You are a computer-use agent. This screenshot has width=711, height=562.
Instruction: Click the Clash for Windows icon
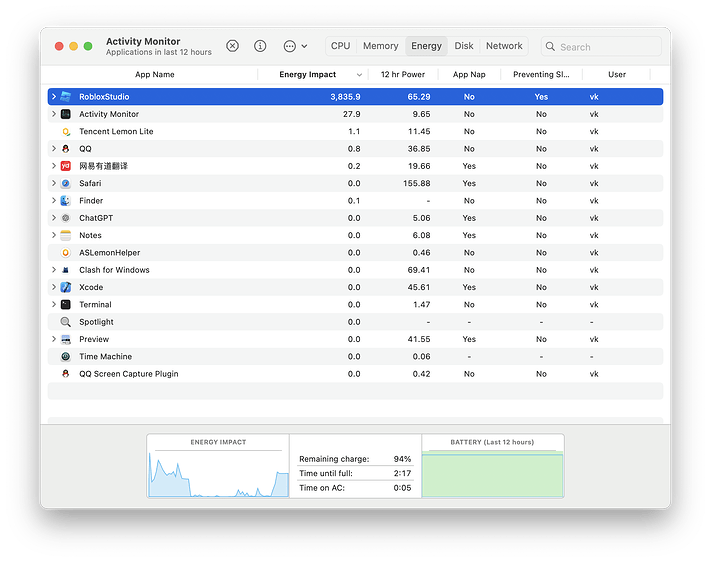[66, 270]
